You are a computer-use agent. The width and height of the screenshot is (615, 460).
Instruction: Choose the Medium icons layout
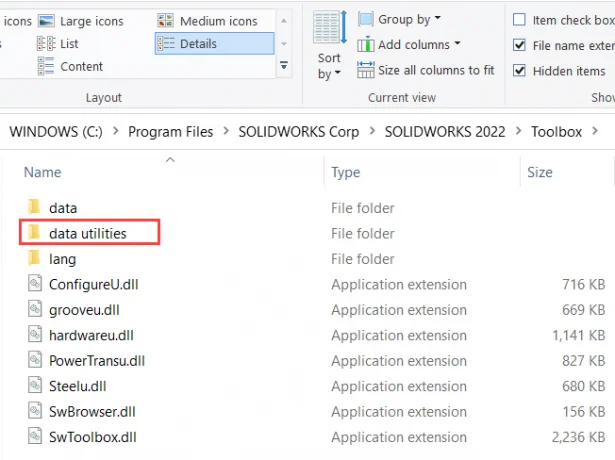point(207,21)
